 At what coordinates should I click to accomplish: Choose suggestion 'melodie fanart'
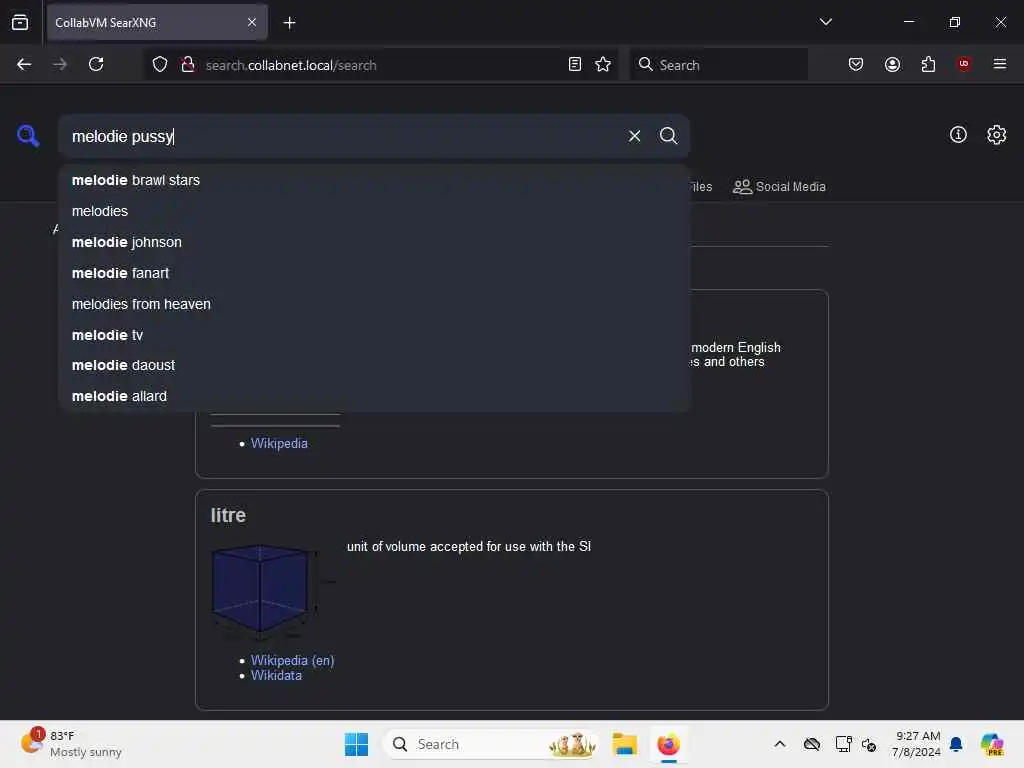pos(374,273)
